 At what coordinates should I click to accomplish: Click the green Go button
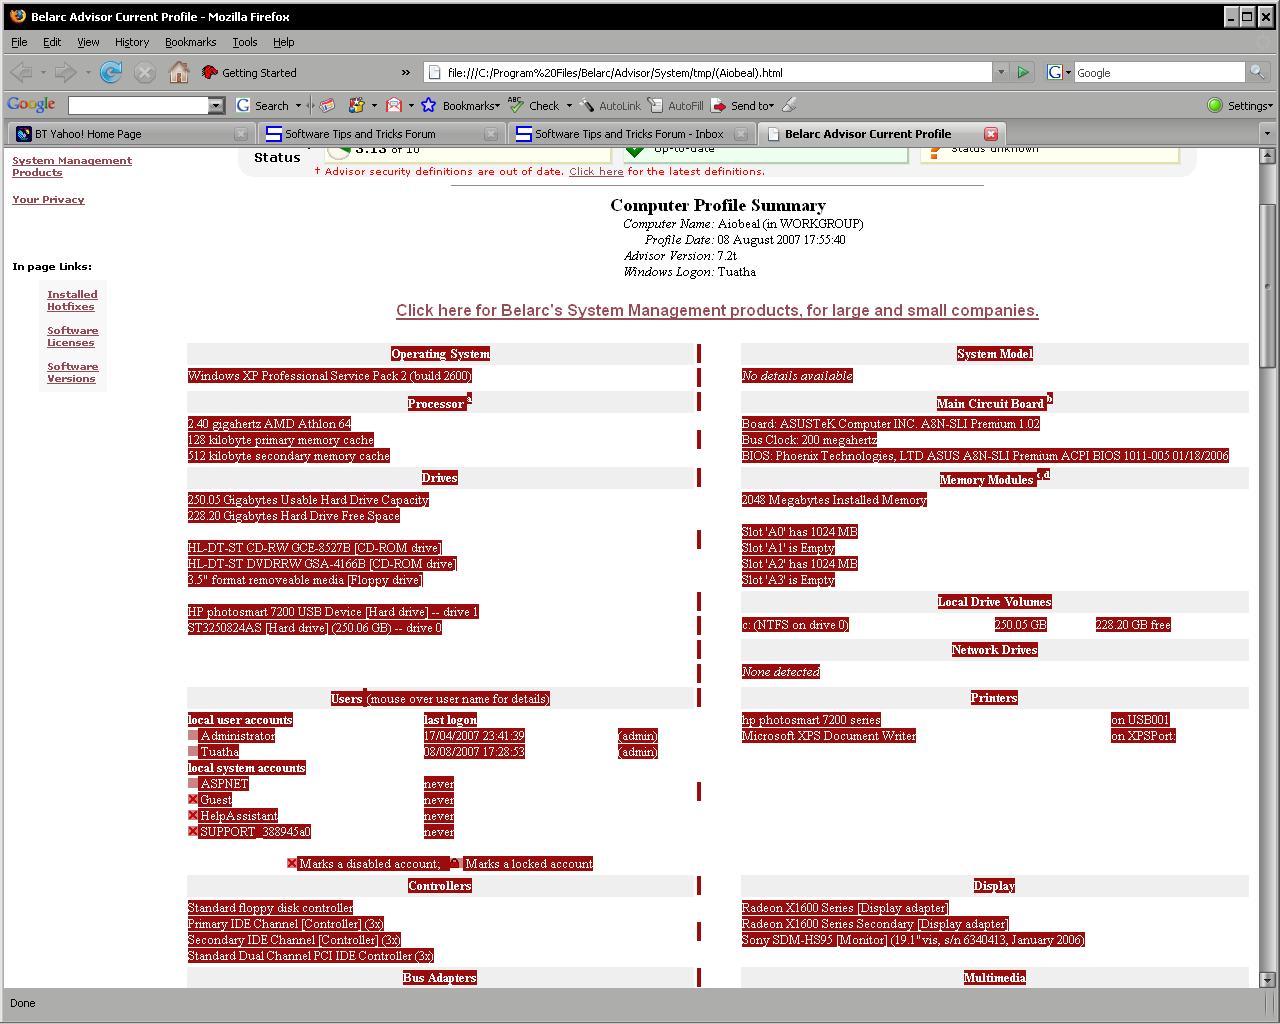(x=1023, y=72)
